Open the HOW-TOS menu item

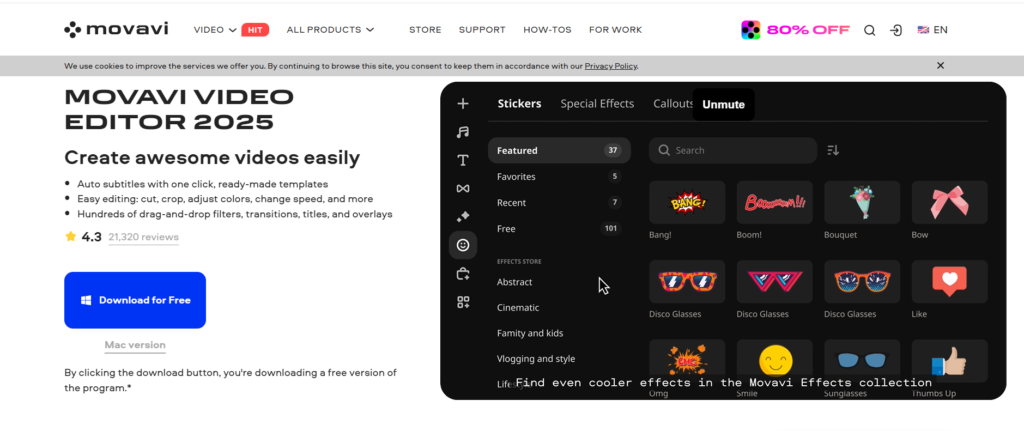point(547,30)
